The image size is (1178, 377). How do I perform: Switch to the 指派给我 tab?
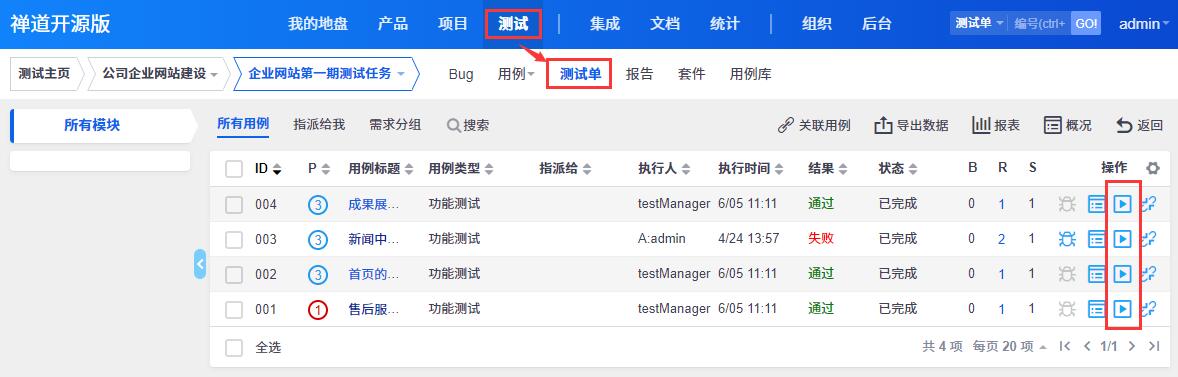pyautogui.click(x=319, y=125)
